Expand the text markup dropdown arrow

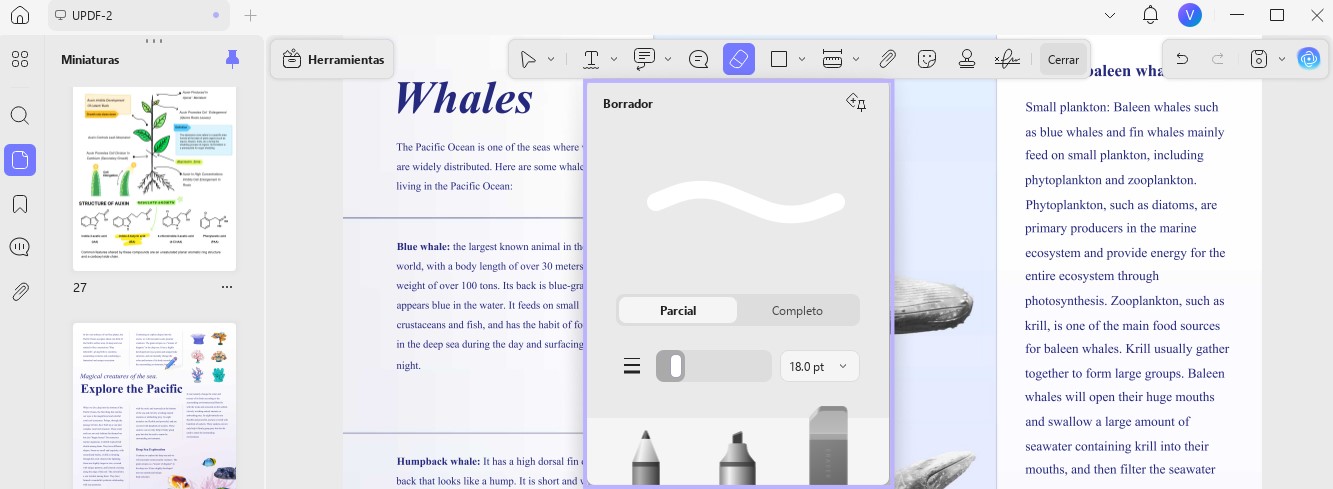[x=614, y=60]
